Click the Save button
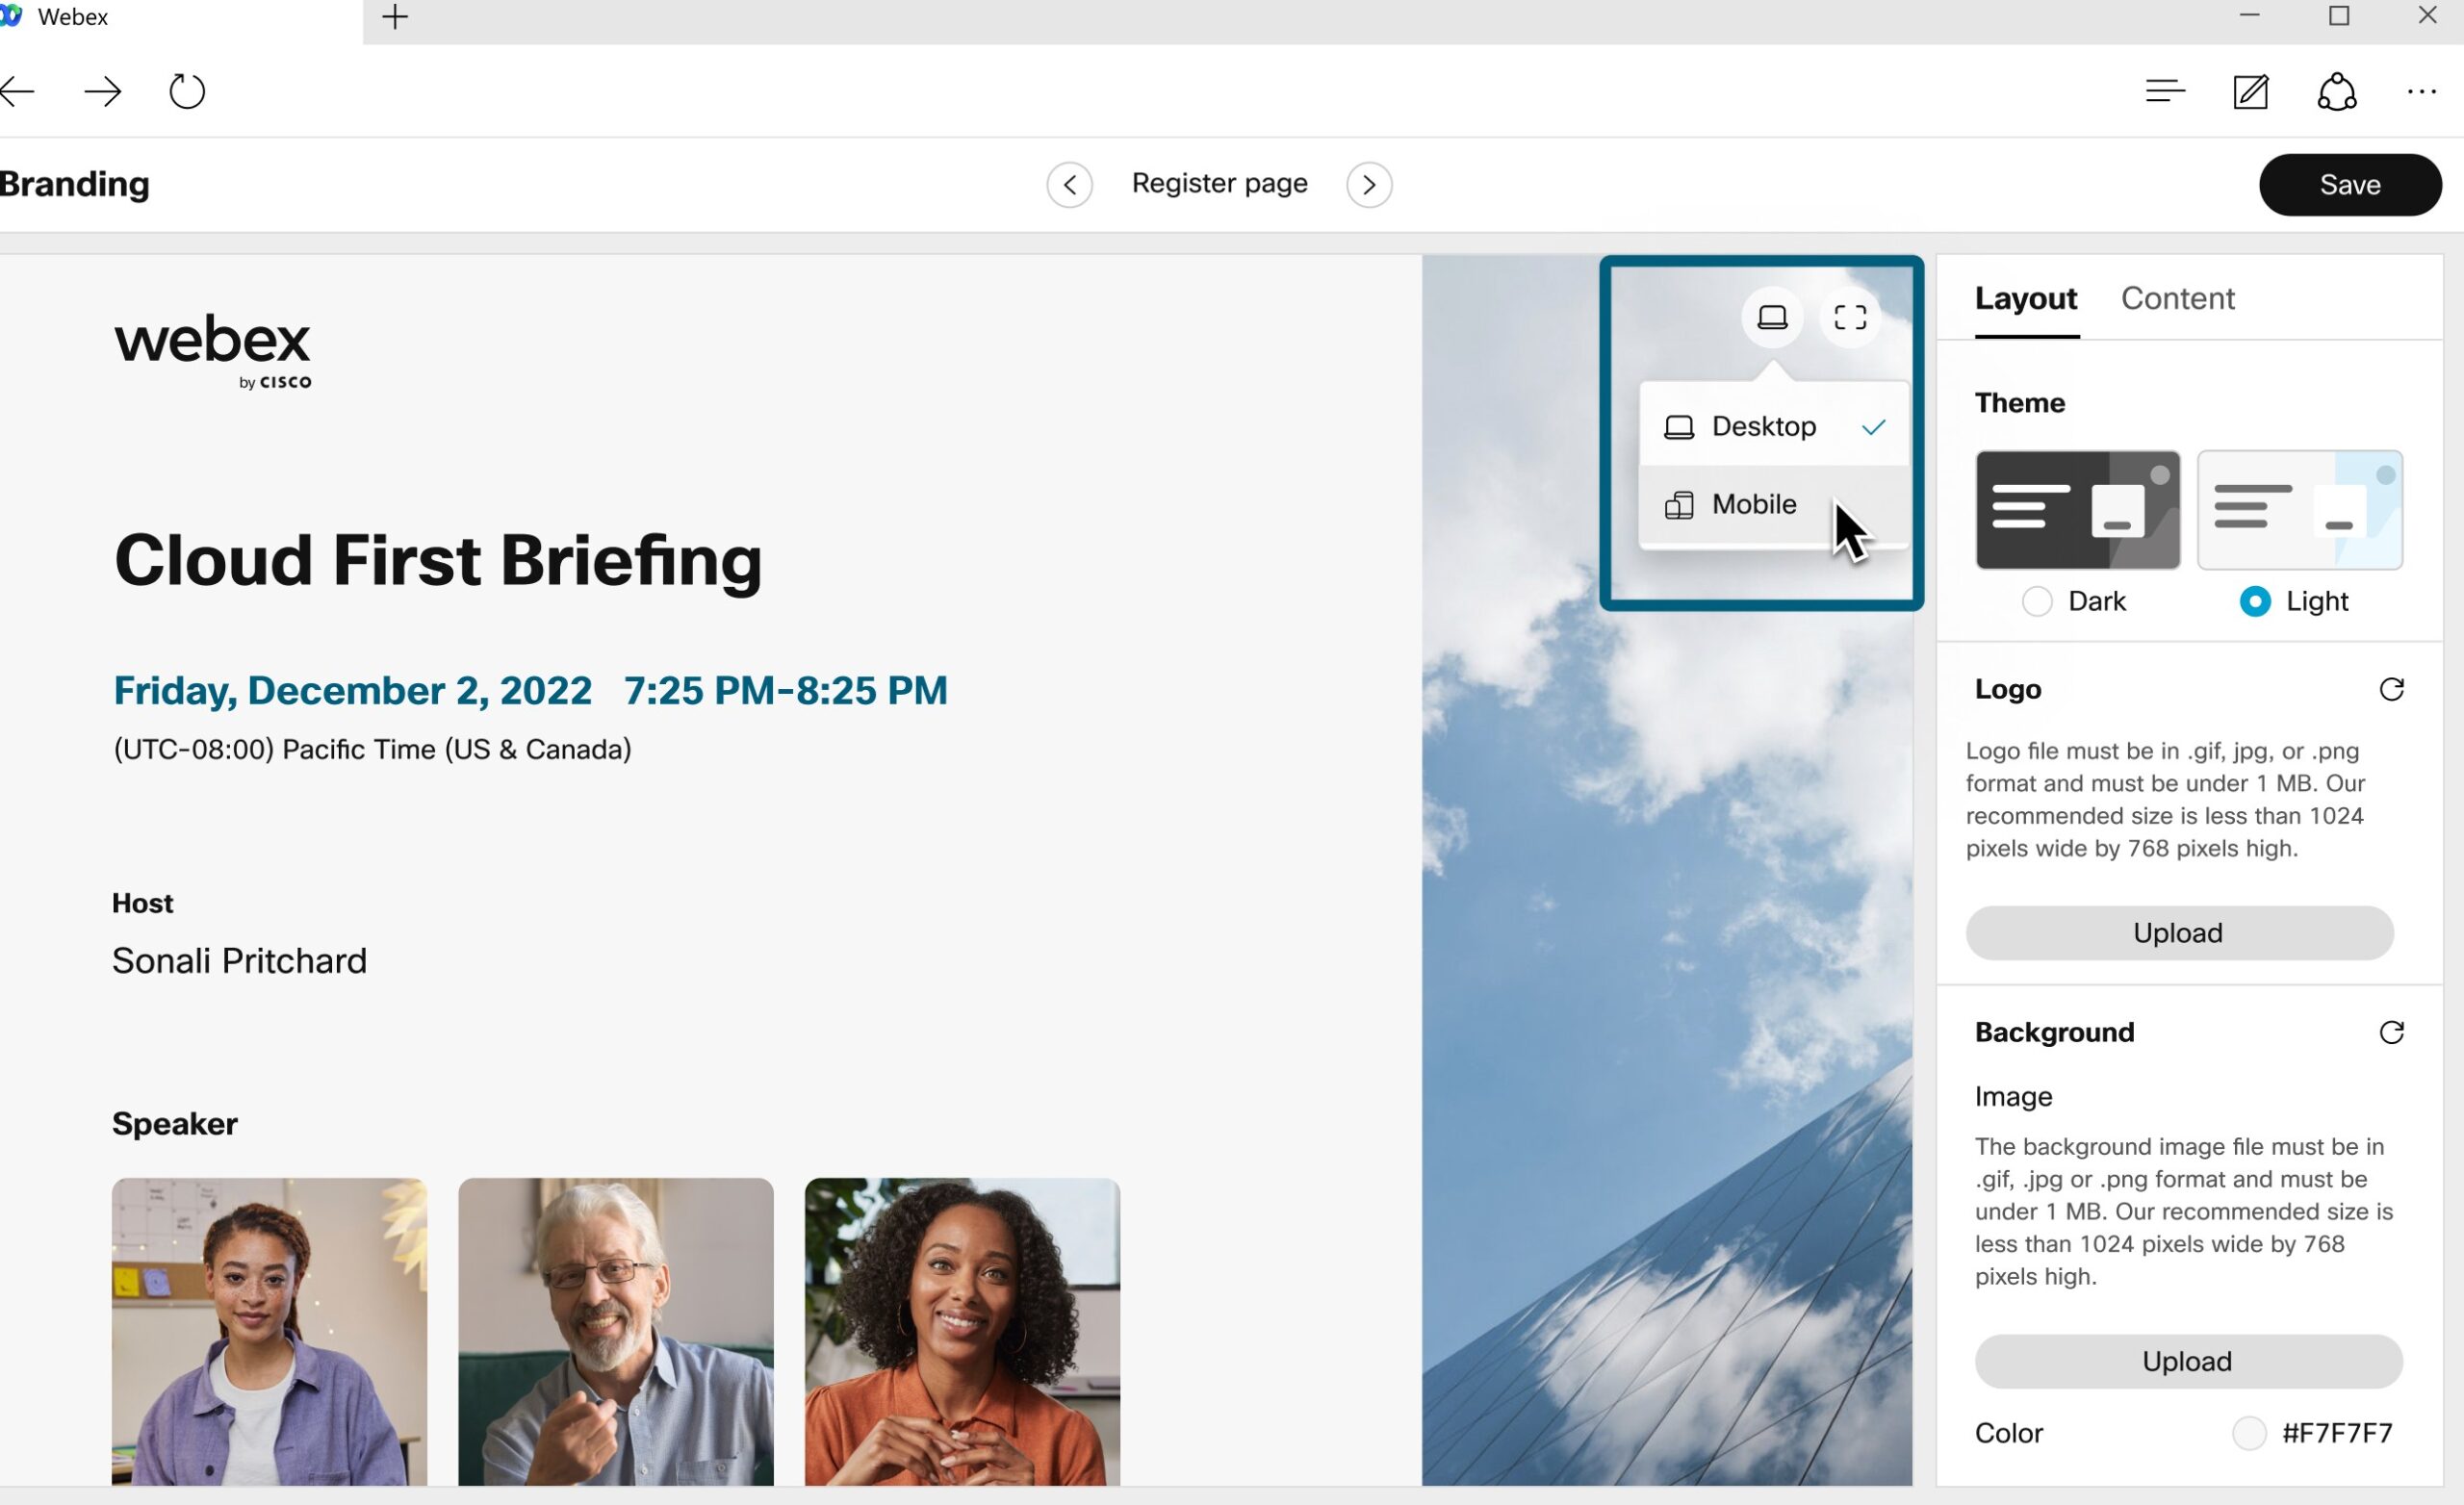Screen dimensions: 2464x1505 2350,185
